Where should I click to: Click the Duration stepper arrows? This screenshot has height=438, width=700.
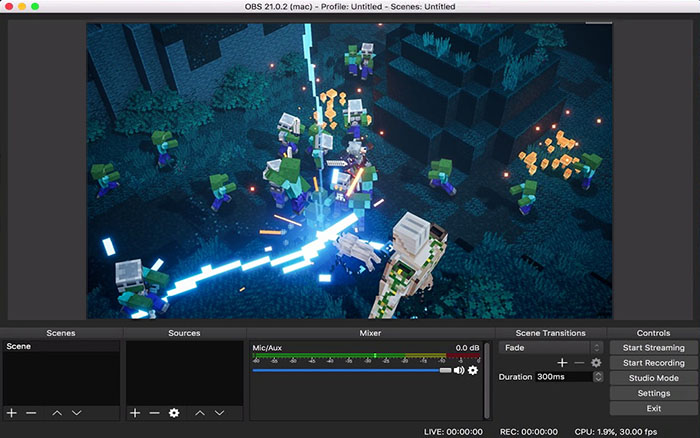pyautogui.click(x=598, y=377)
